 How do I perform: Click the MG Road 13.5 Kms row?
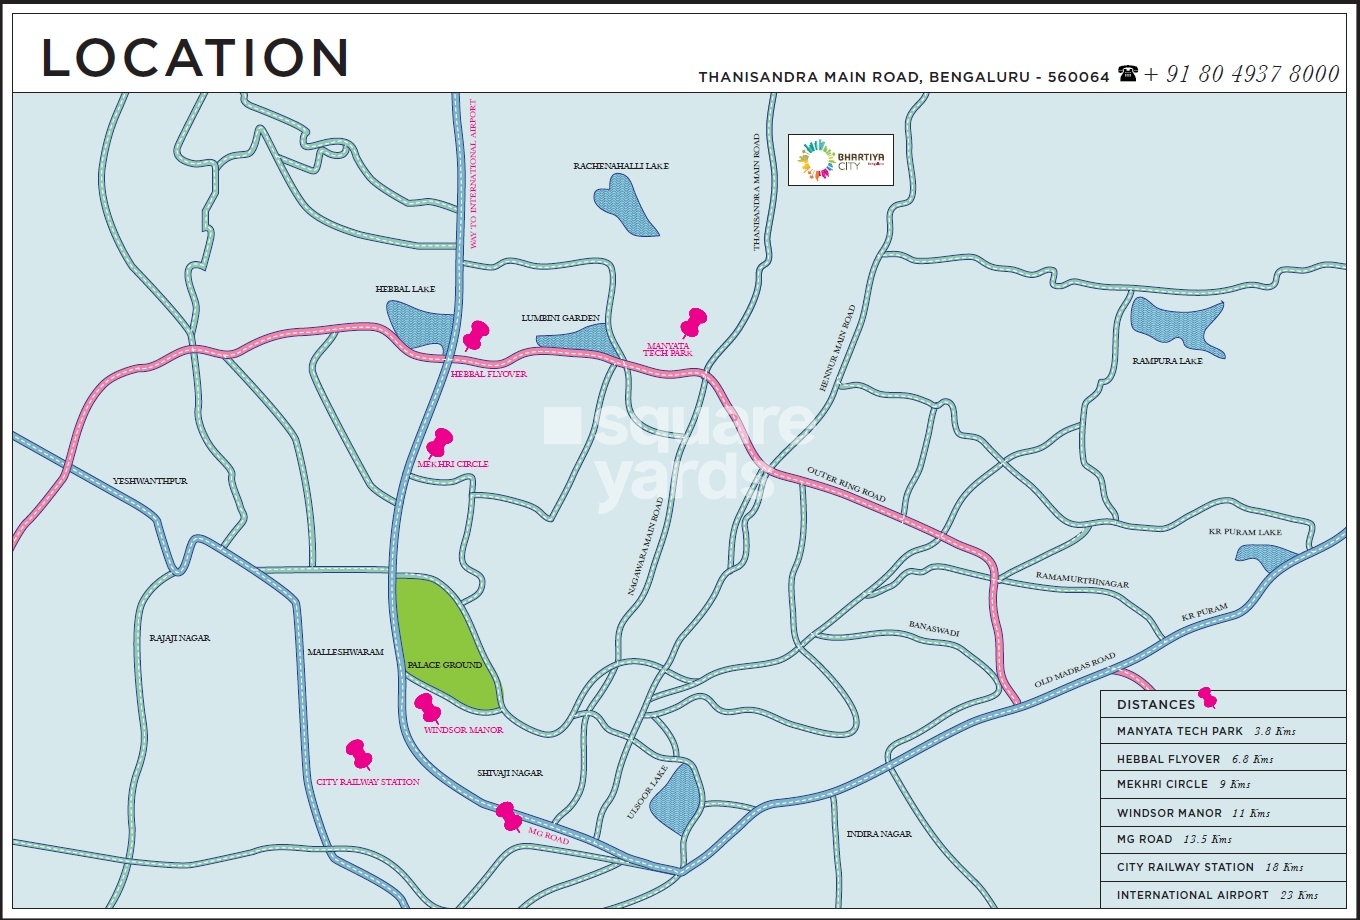tap(1223, 840)
